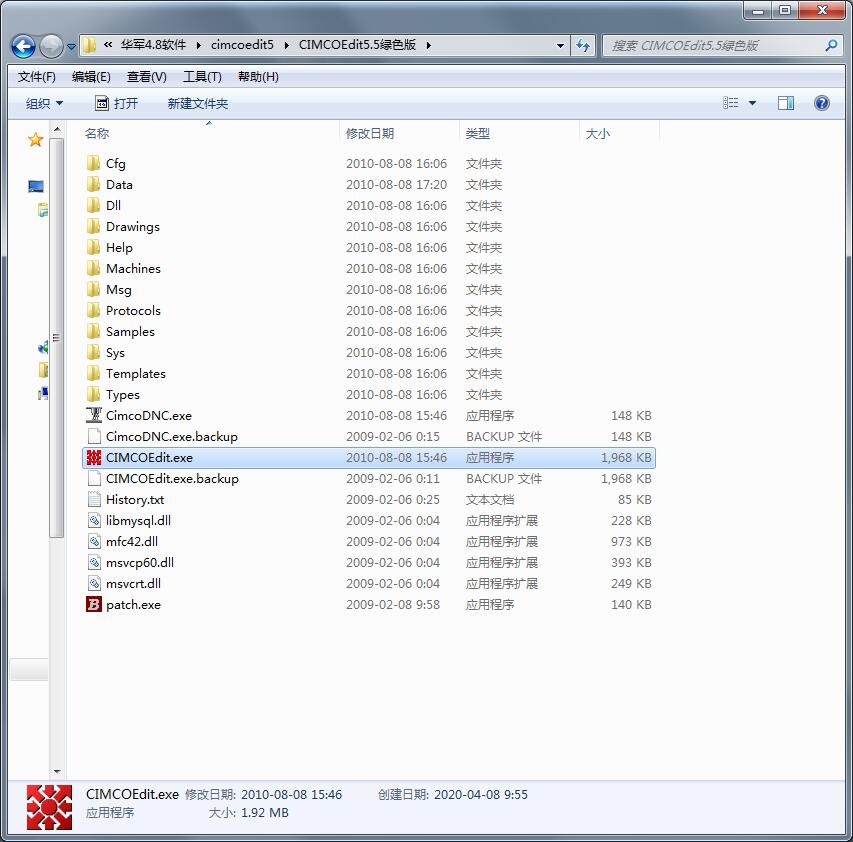The height and width of the screenshot is (842, 853).
Task: Expand arrow after CIMCOEdit5.5绿色版 breadcrumb
Action: 429,45
